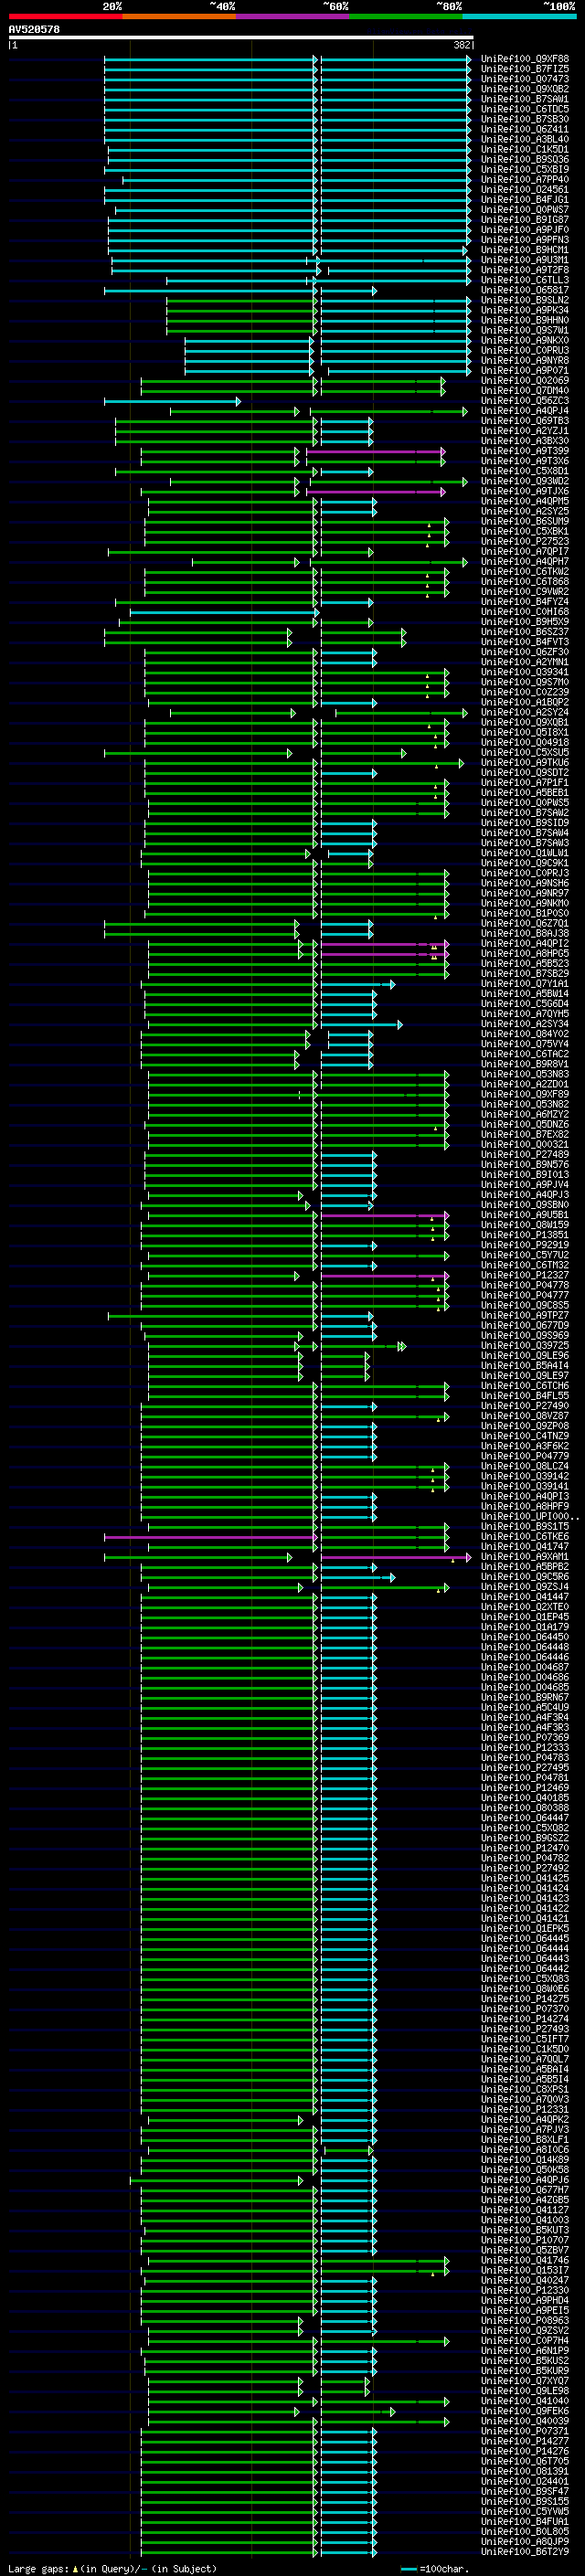Click the UniRef100_P04779 label
The height and width of the screenshot is (2576, 585).
pos(525,1456)
